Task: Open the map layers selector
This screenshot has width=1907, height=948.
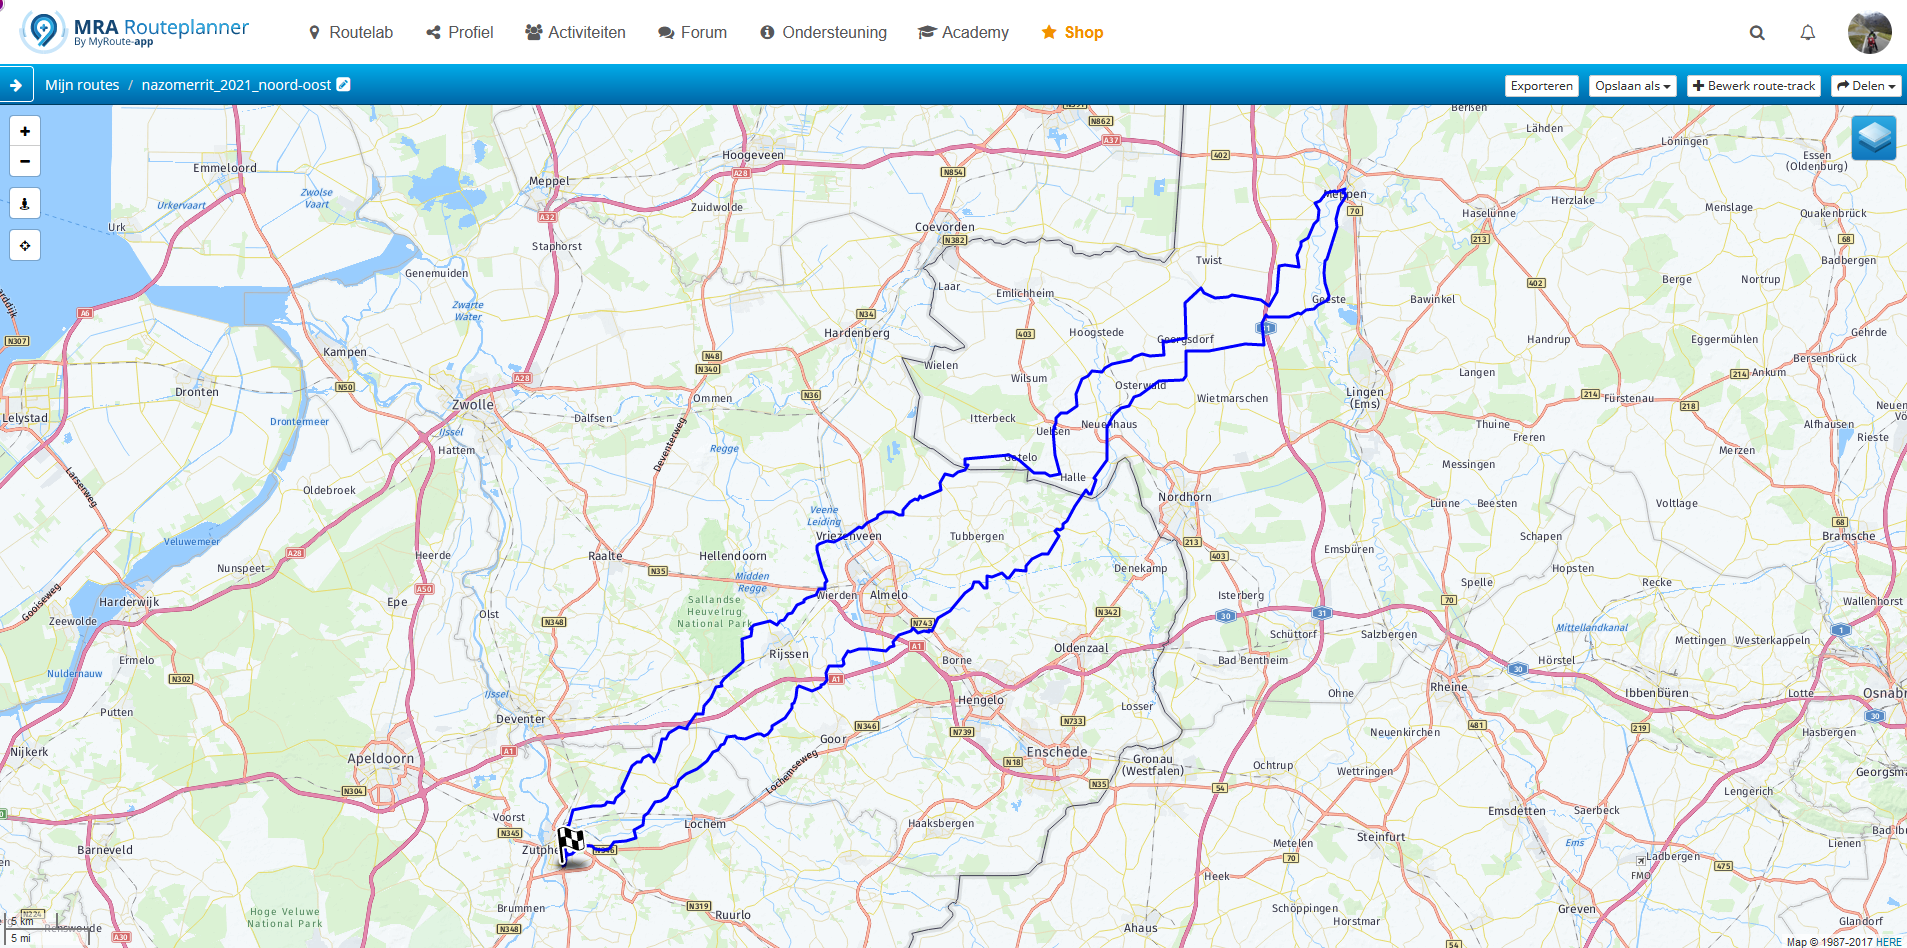Action: (x=1873, y=138)
